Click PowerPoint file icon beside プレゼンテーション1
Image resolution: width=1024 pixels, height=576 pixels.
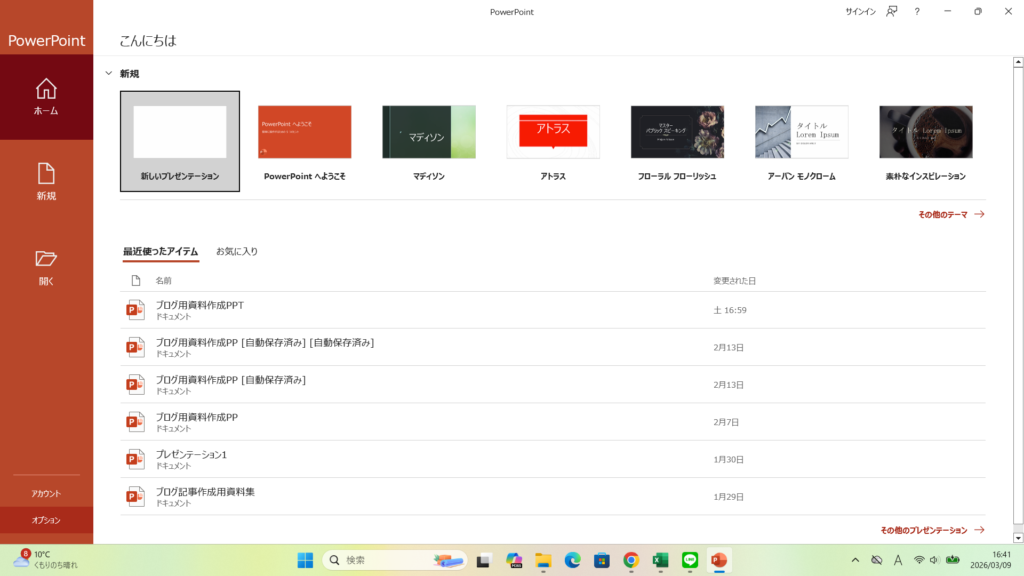pos(135,459)
